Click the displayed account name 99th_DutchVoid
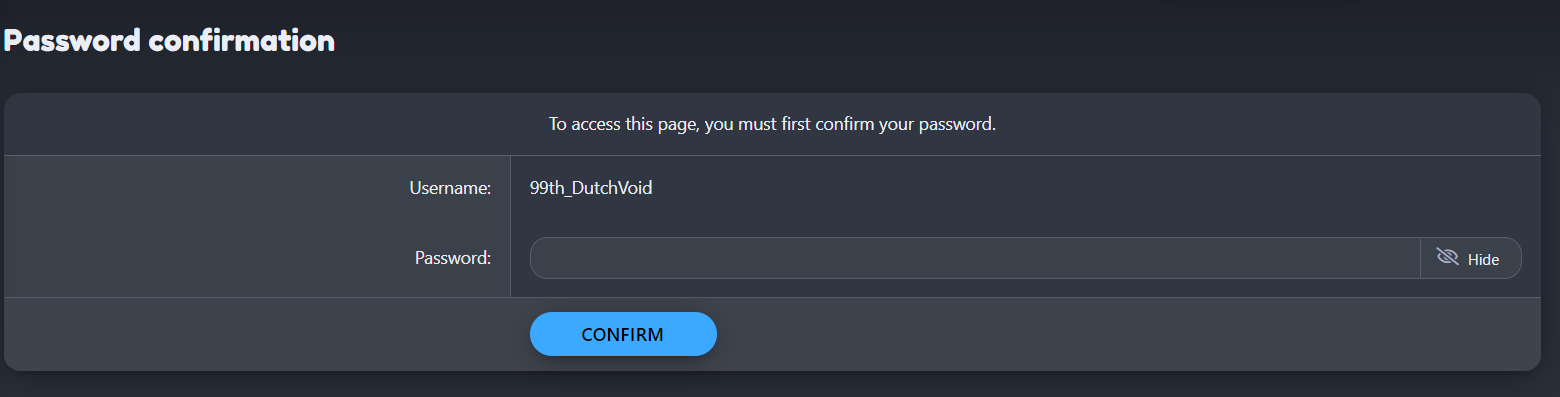This screenshot has height=397, width=1560. click(591, 187)
